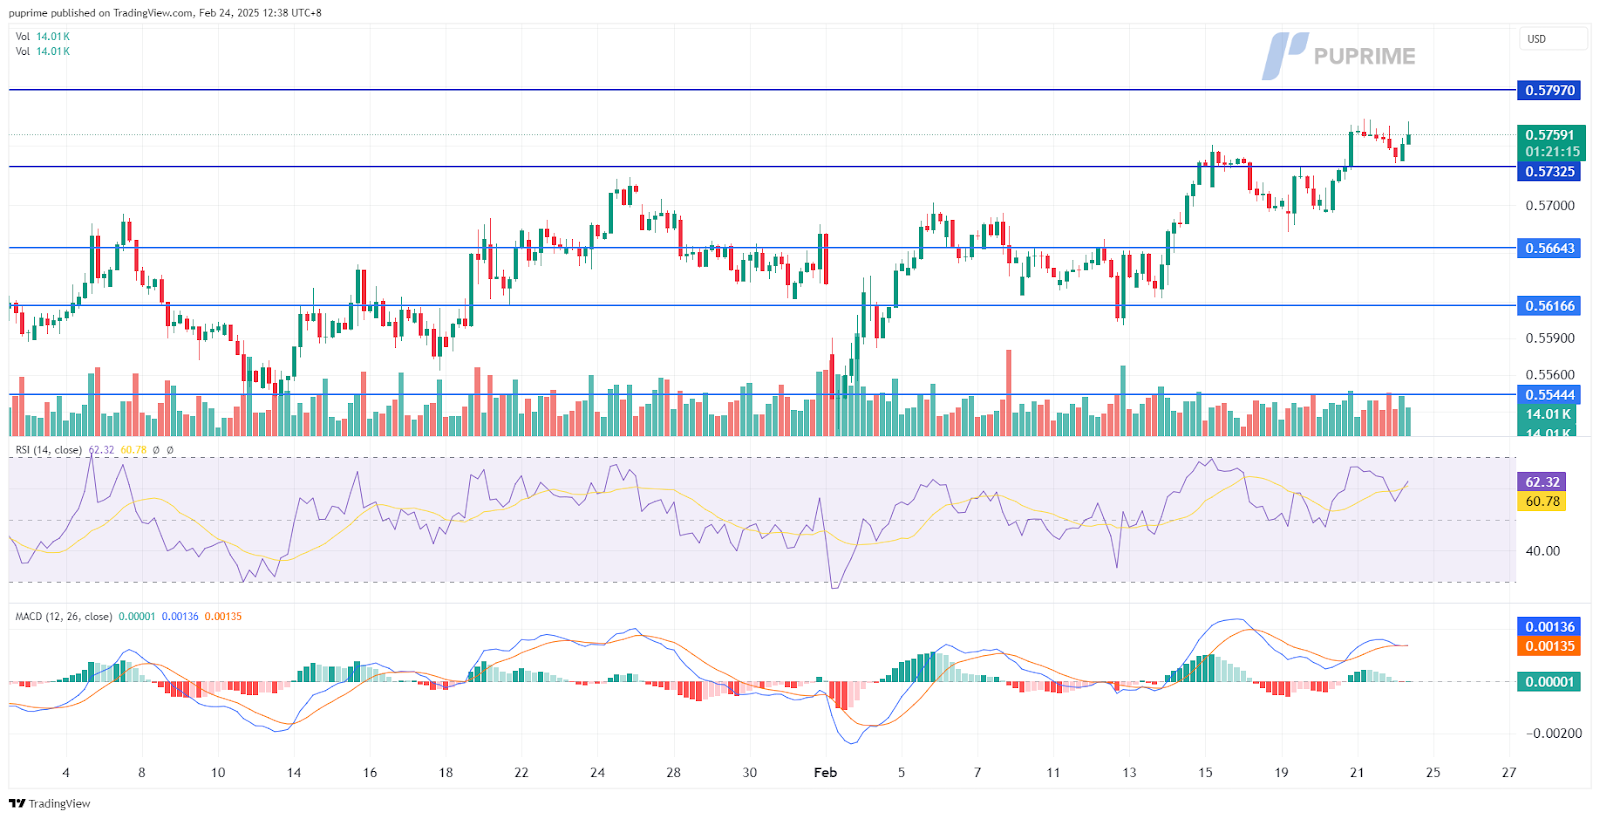Click the -0.00200 MACD axis value

[1554, 733]
